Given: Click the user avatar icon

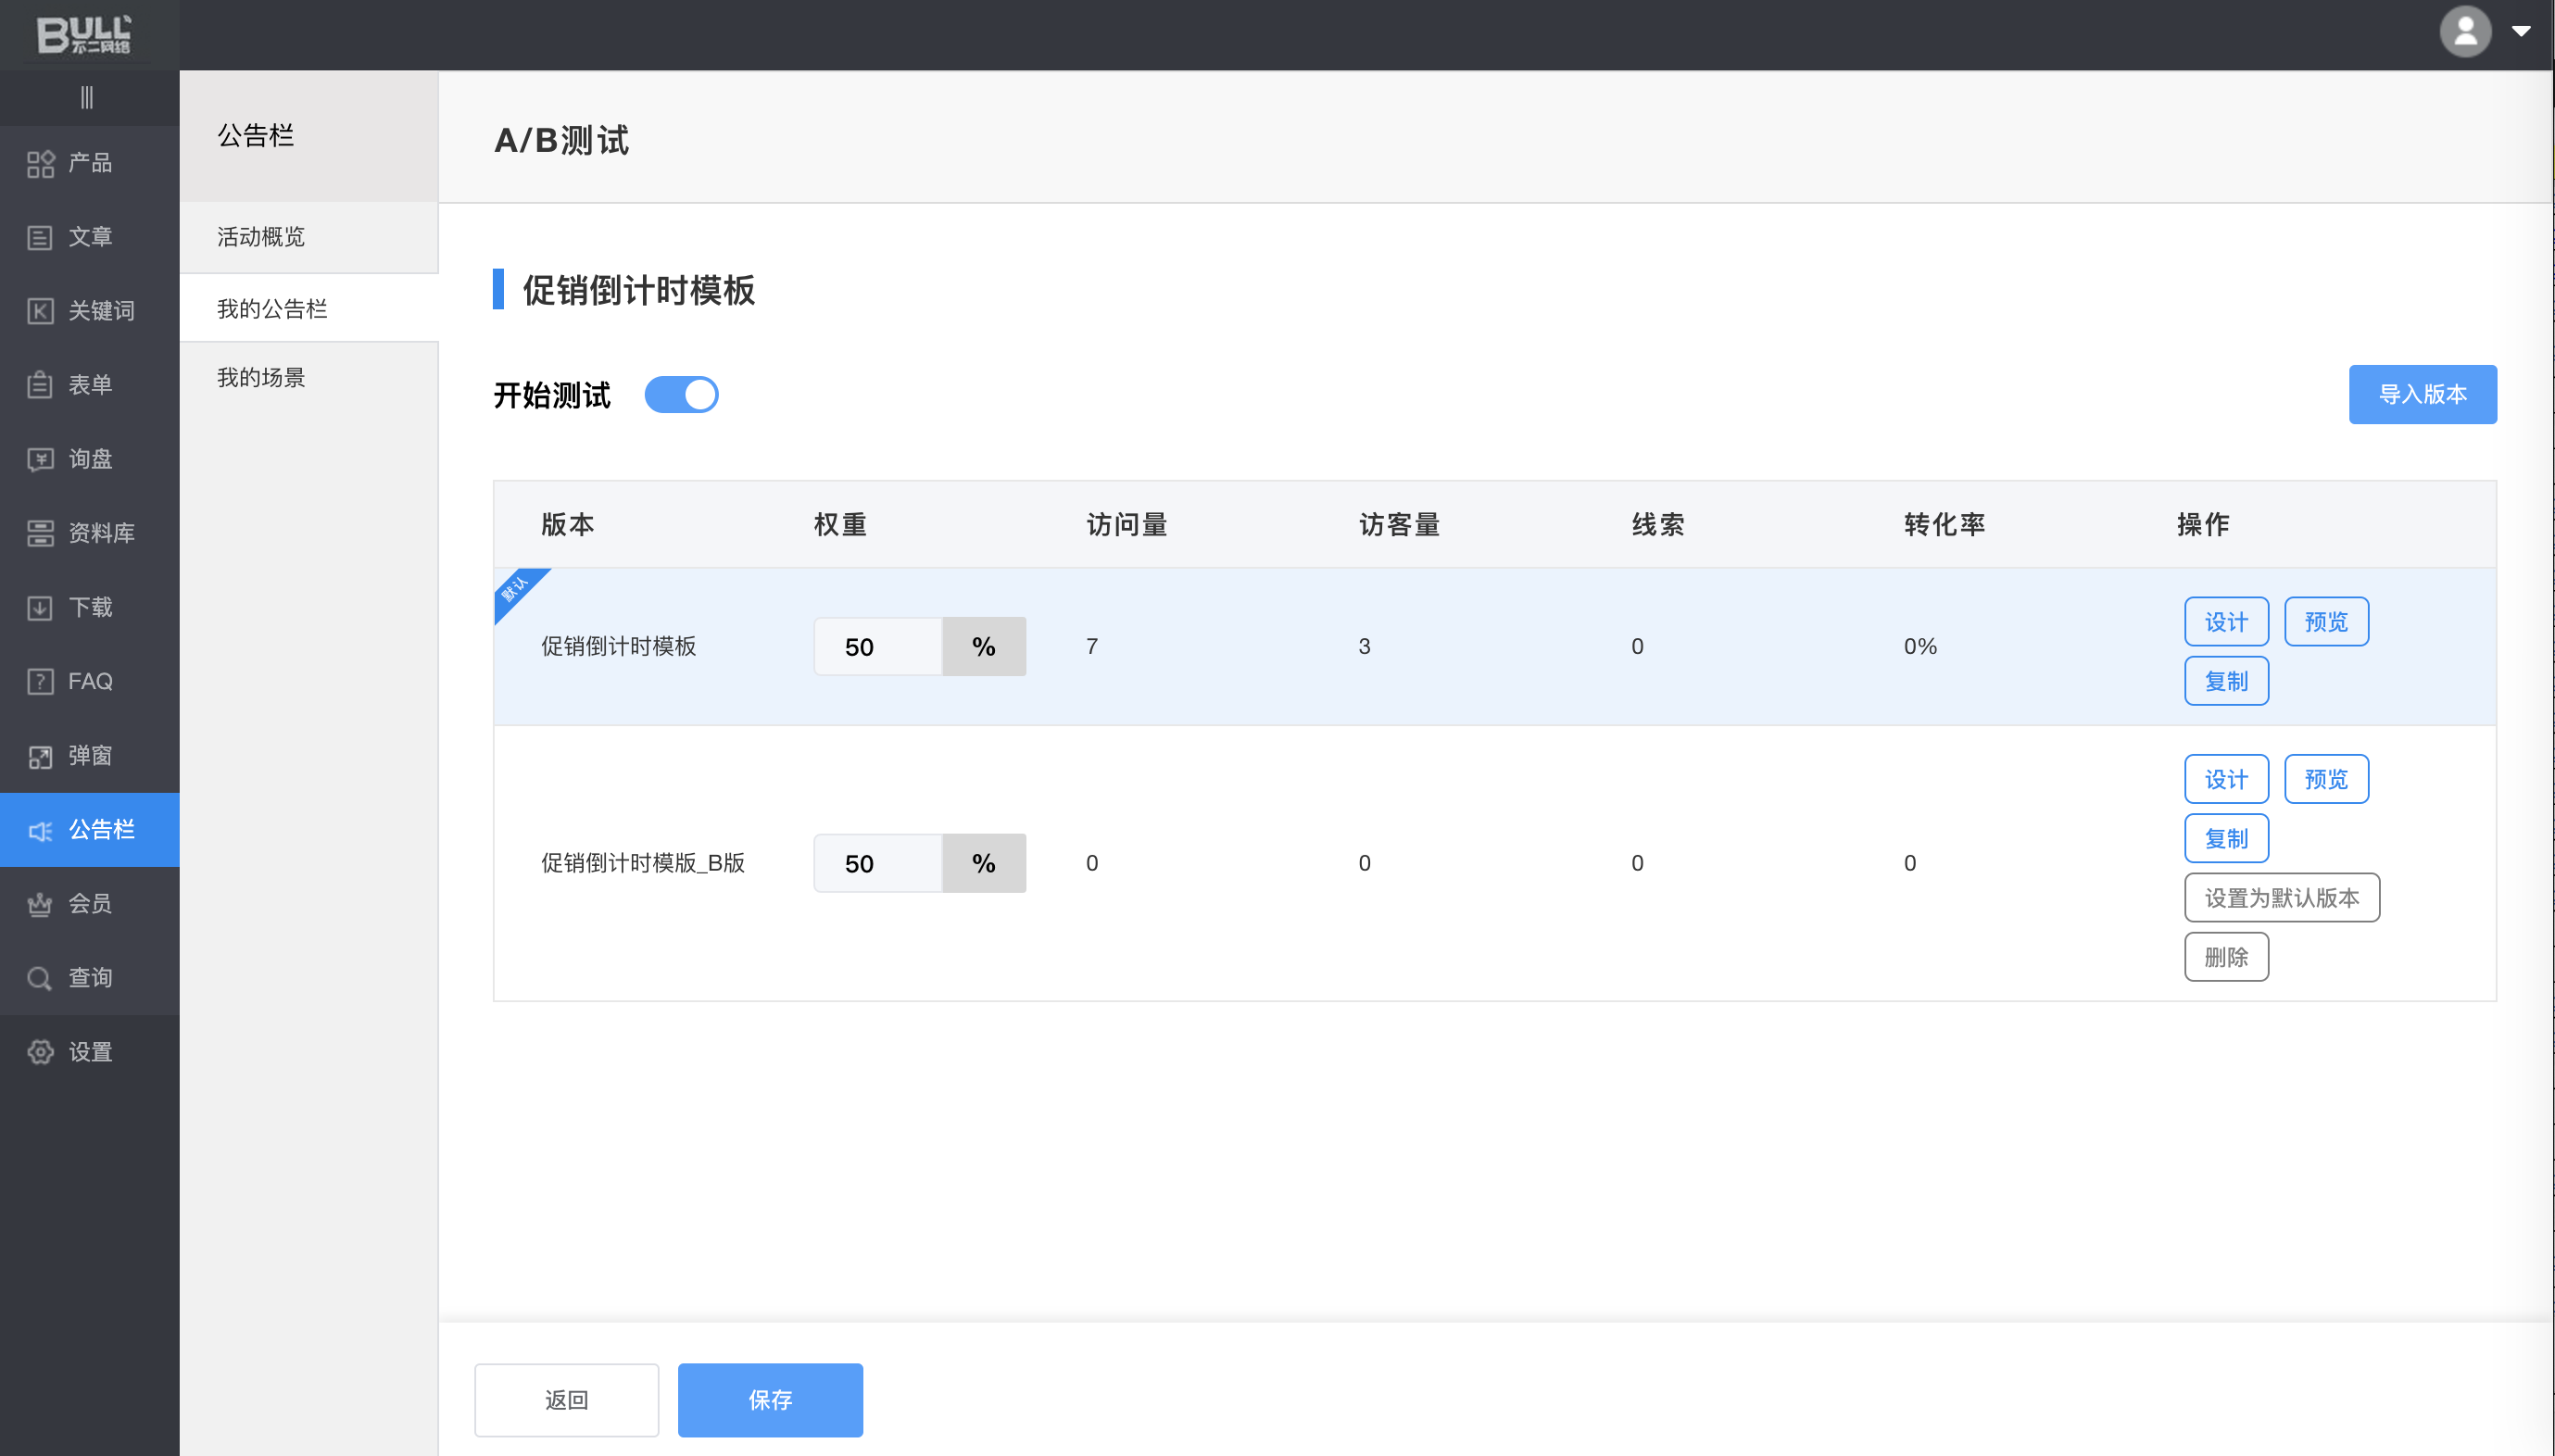Looking at the screenshot, I should pos(2465,32).
